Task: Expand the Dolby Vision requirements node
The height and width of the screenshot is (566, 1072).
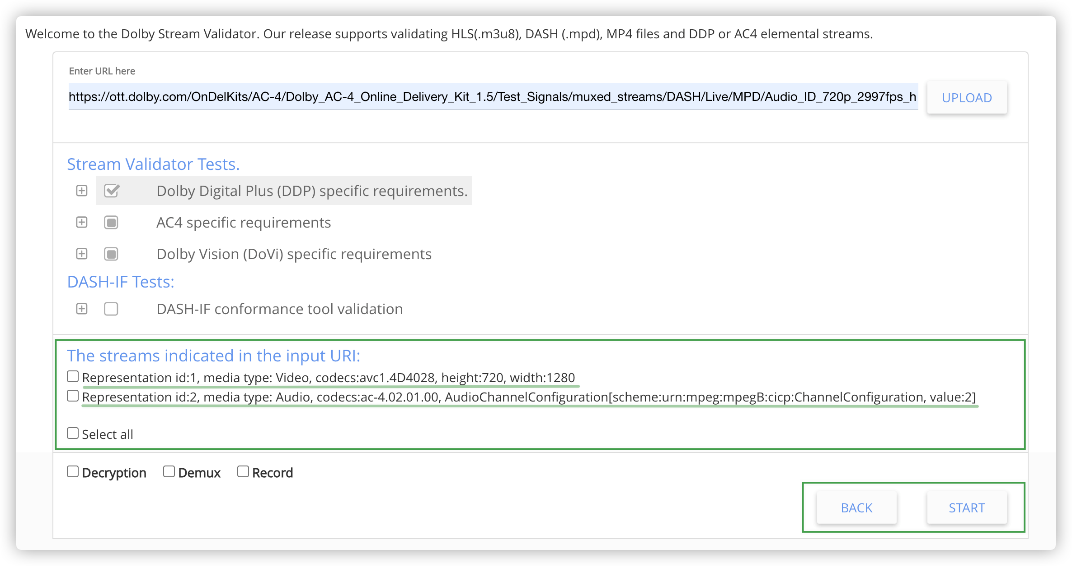Action: point(82,254)
